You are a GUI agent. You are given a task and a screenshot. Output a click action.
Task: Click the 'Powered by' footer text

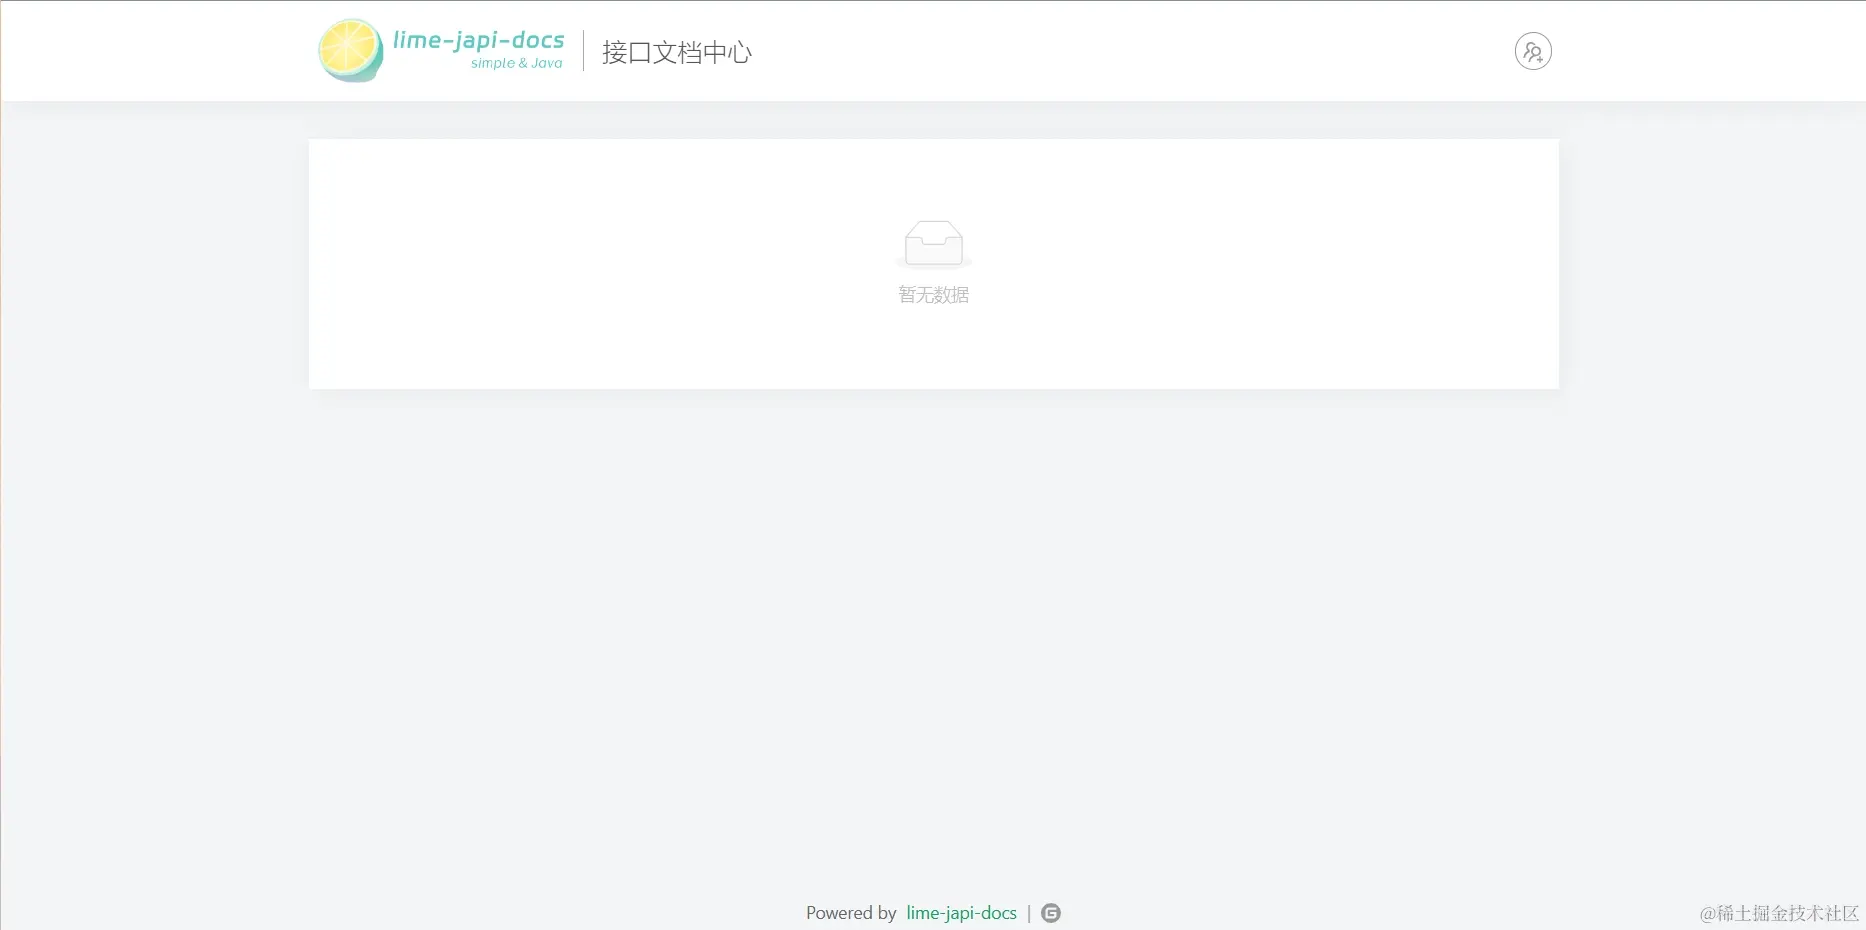click(x=851, y=913)
